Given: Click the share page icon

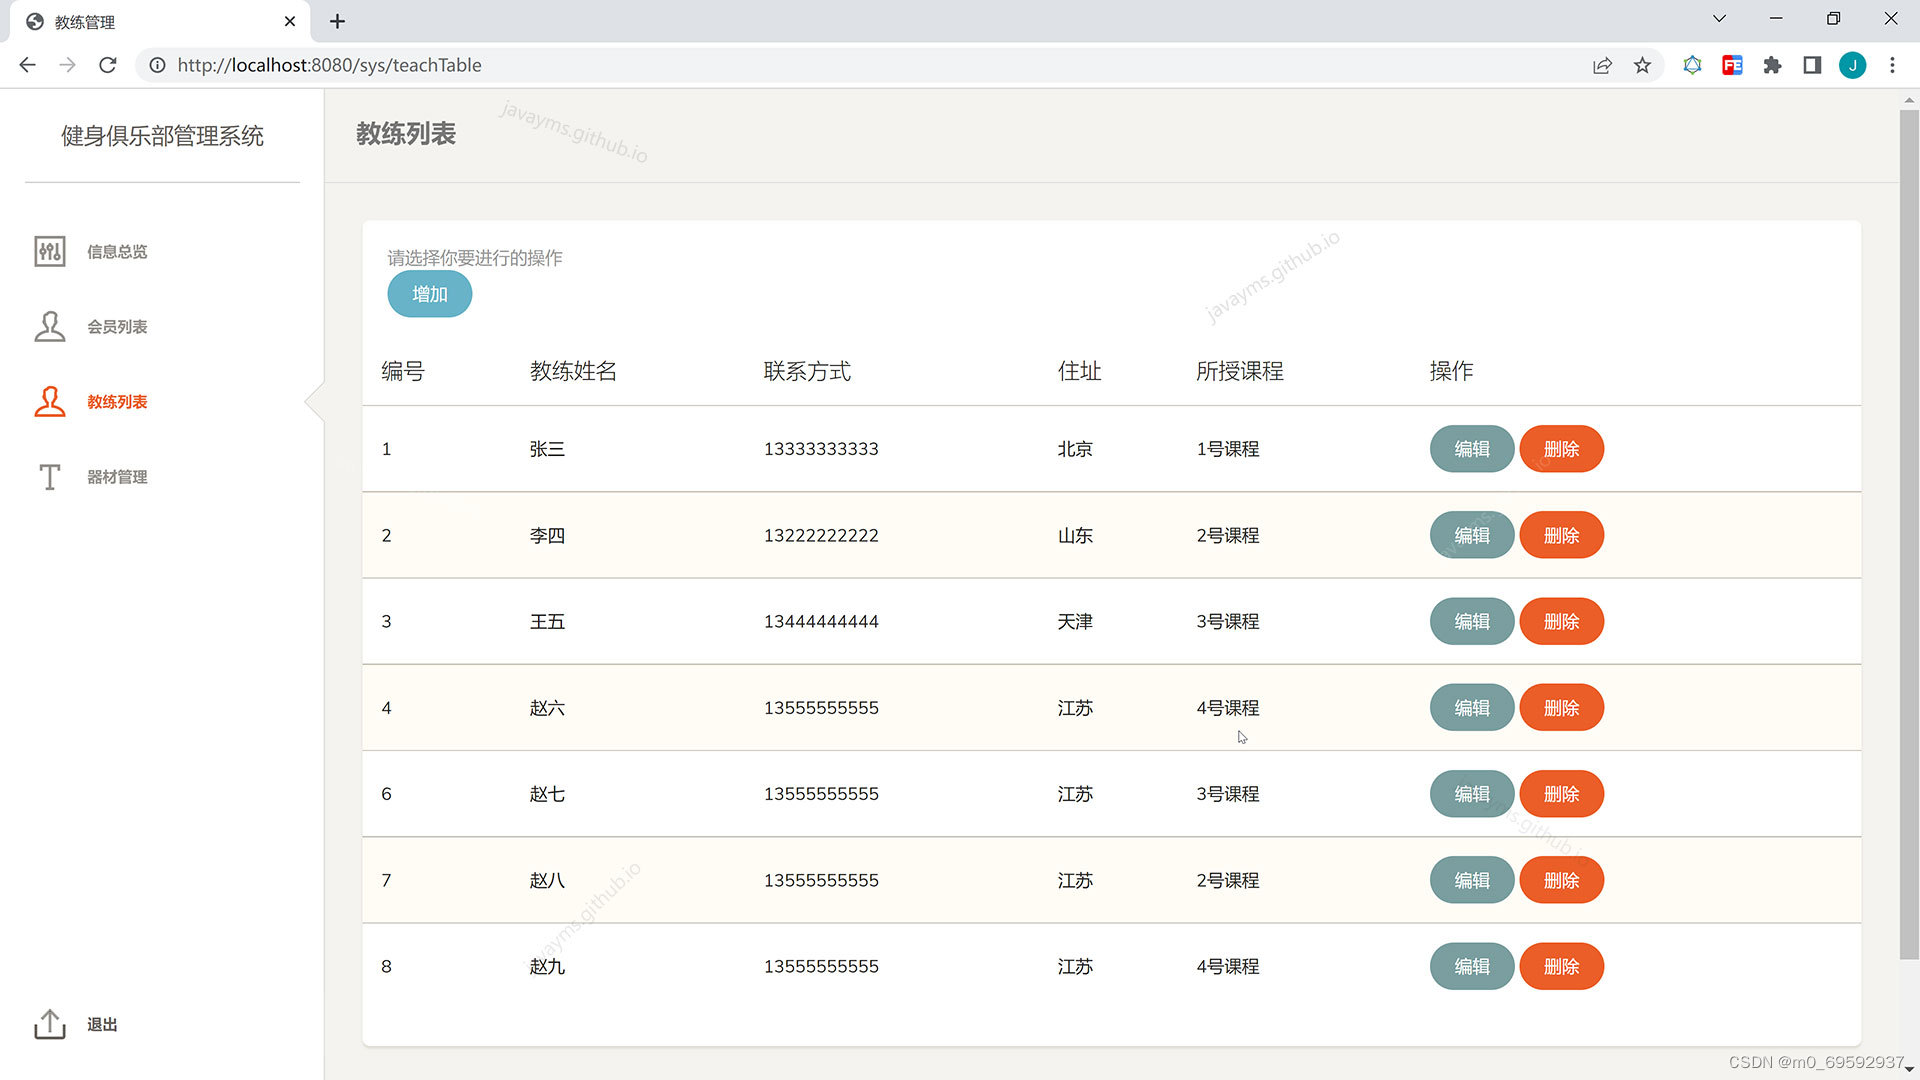Looking at the screenshot, I should (x=1602, y=65).
